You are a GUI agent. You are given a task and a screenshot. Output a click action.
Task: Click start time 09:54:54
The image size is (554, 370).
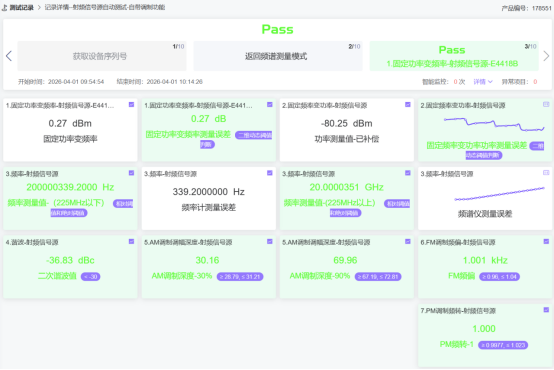click(x=76, y=82)
